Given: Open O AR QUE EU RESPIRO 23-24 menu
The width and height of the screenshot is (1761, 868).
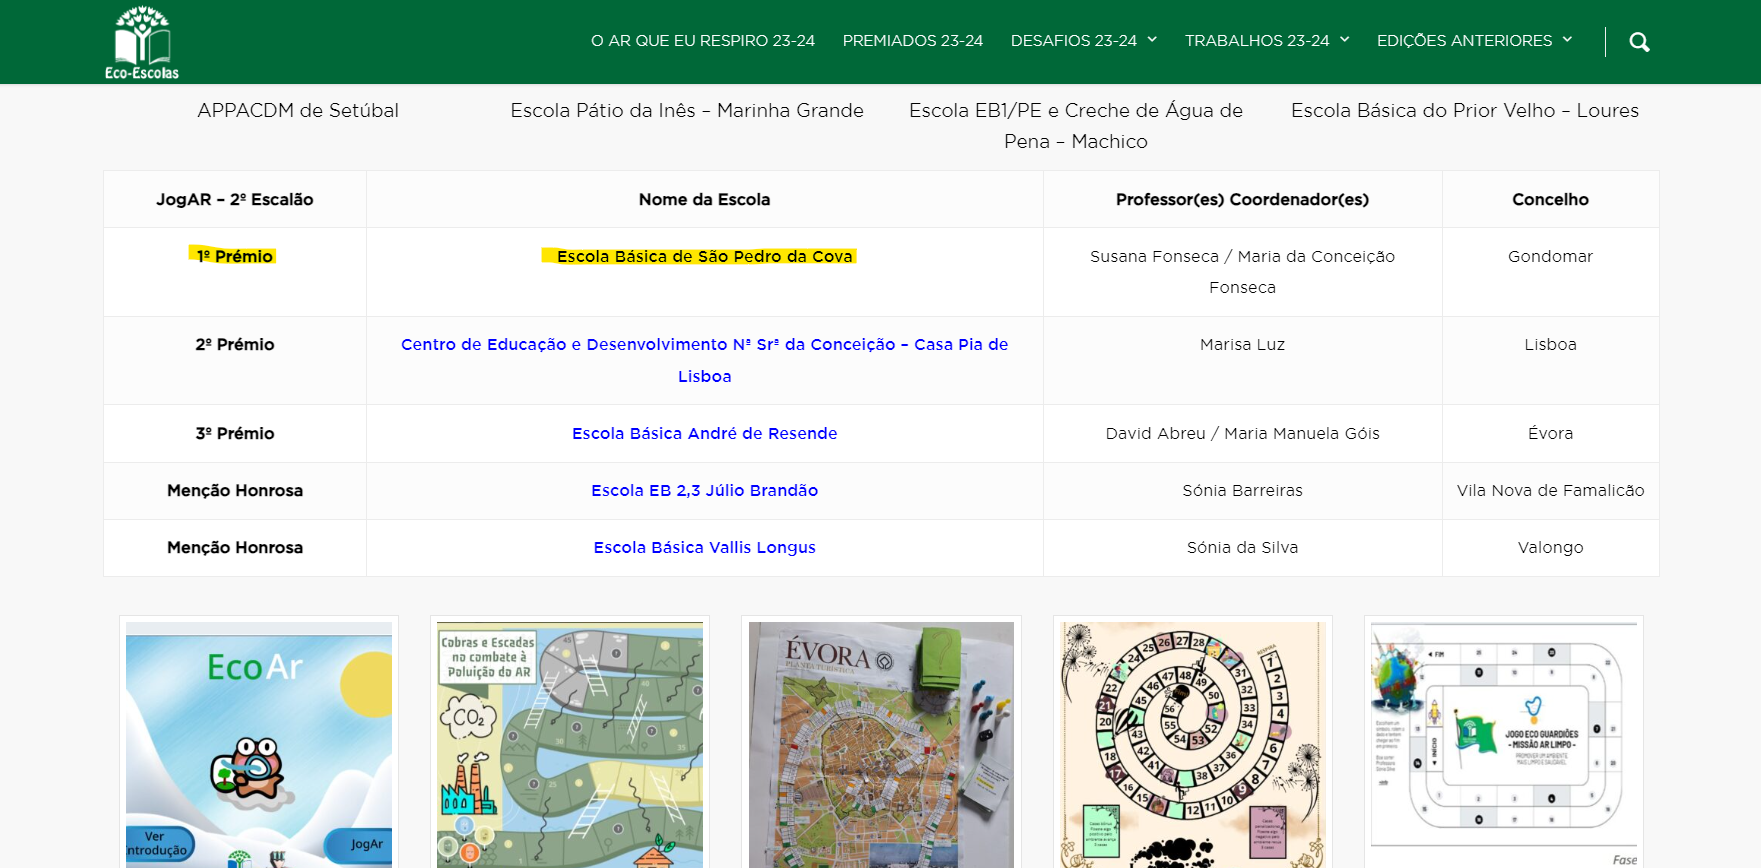Looking at the screenshot, I should (702, 41).
